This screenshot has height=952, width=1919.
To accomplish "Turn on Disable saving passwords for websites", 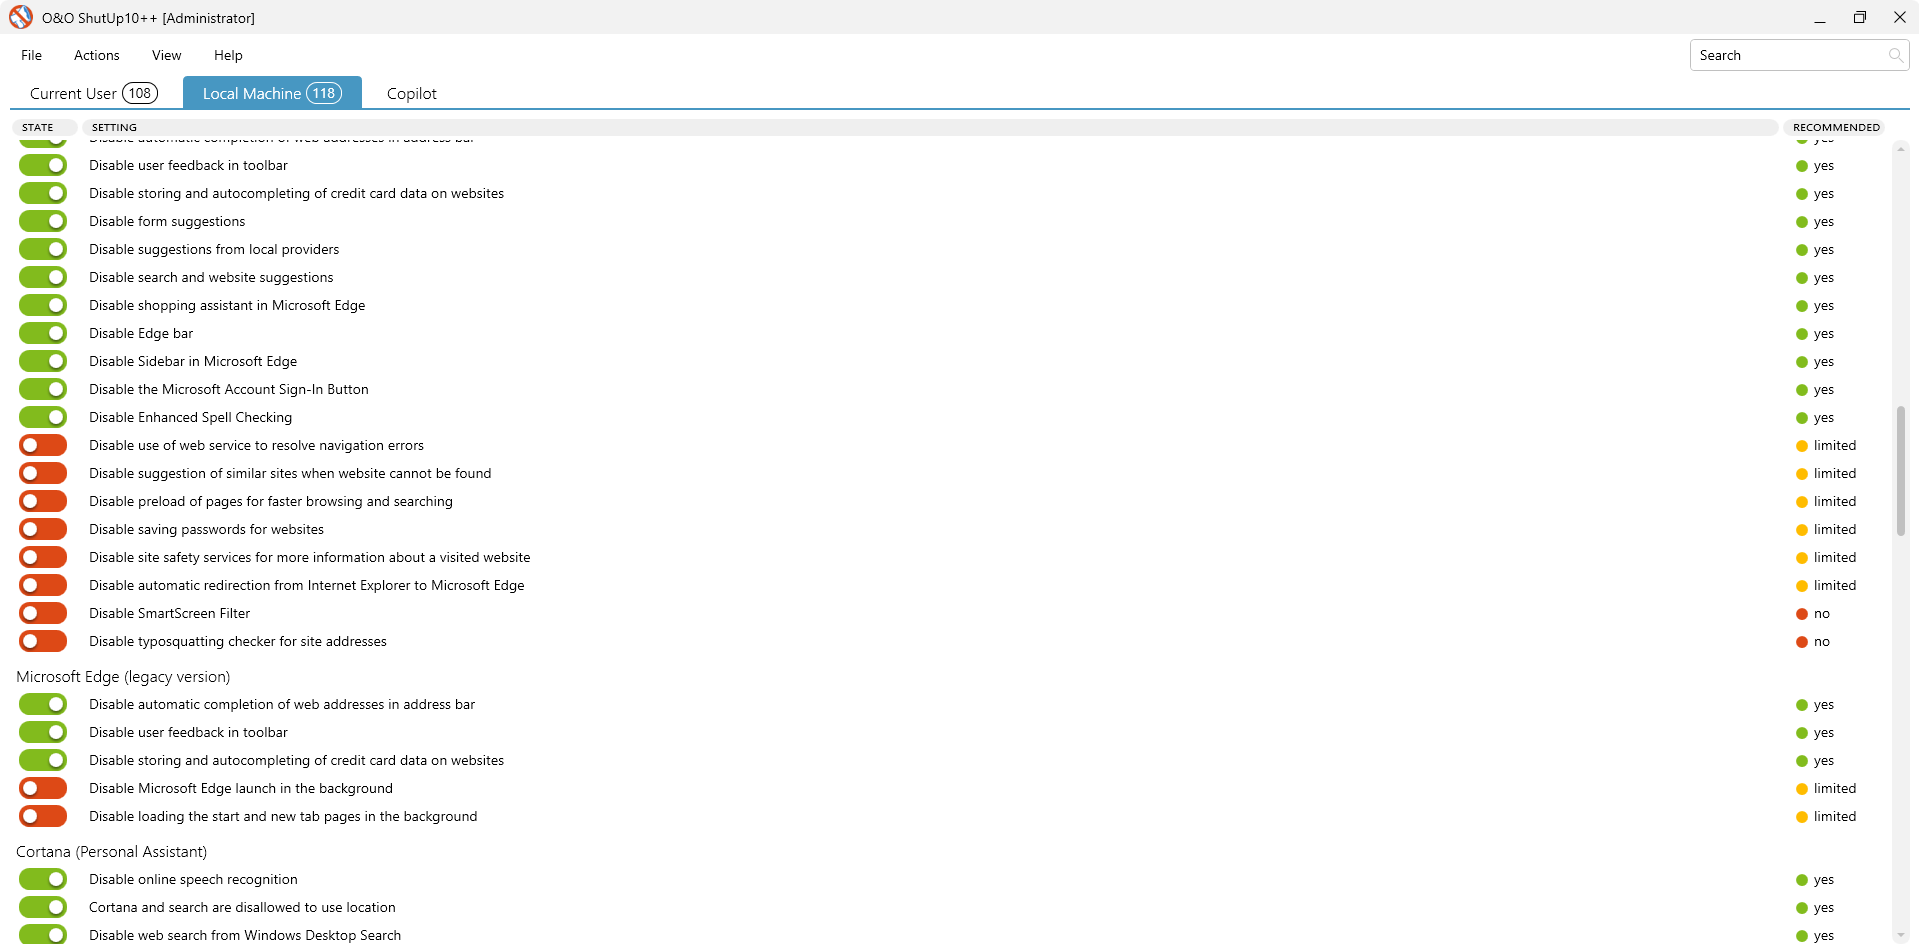I will point(43,529).
